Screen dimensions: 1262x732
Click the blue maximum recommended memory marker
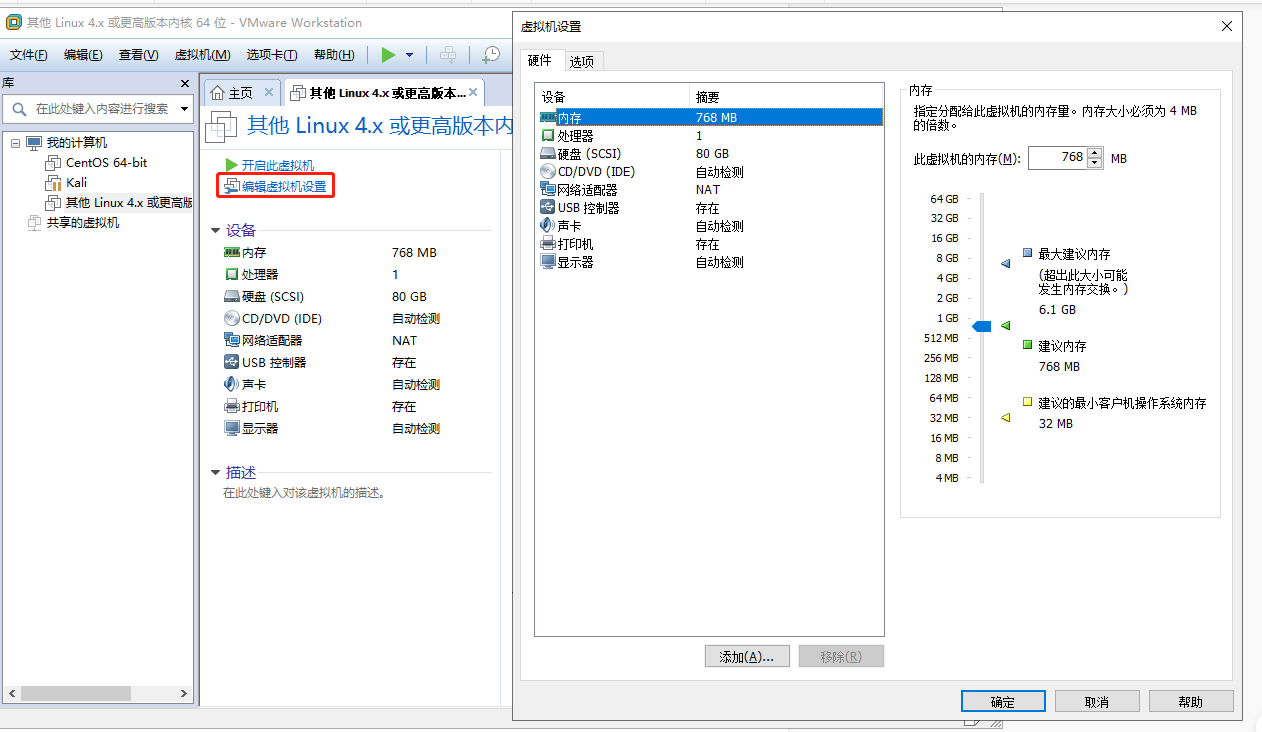[x=1006, y=264]
